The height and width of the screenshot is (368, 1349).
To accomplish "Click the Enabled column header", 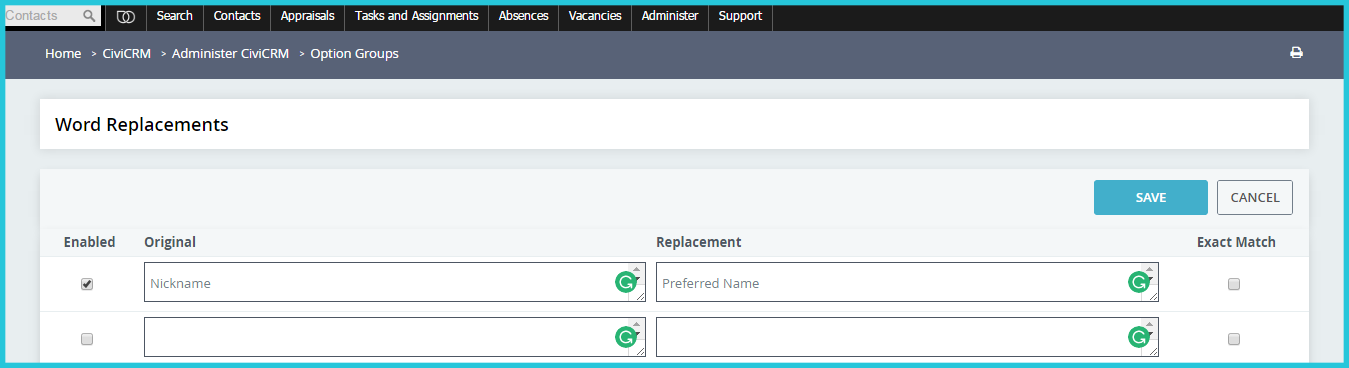I will (x=89, y=242).
